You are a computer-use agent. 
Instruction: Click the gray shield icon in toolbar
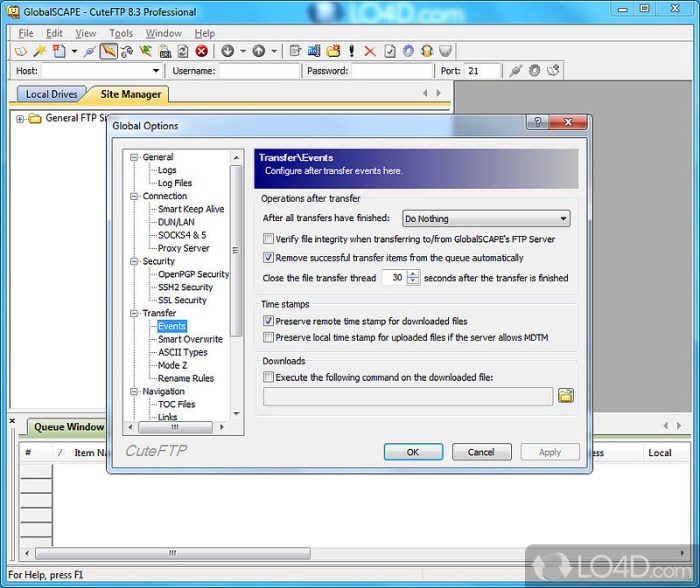(445, 51)
